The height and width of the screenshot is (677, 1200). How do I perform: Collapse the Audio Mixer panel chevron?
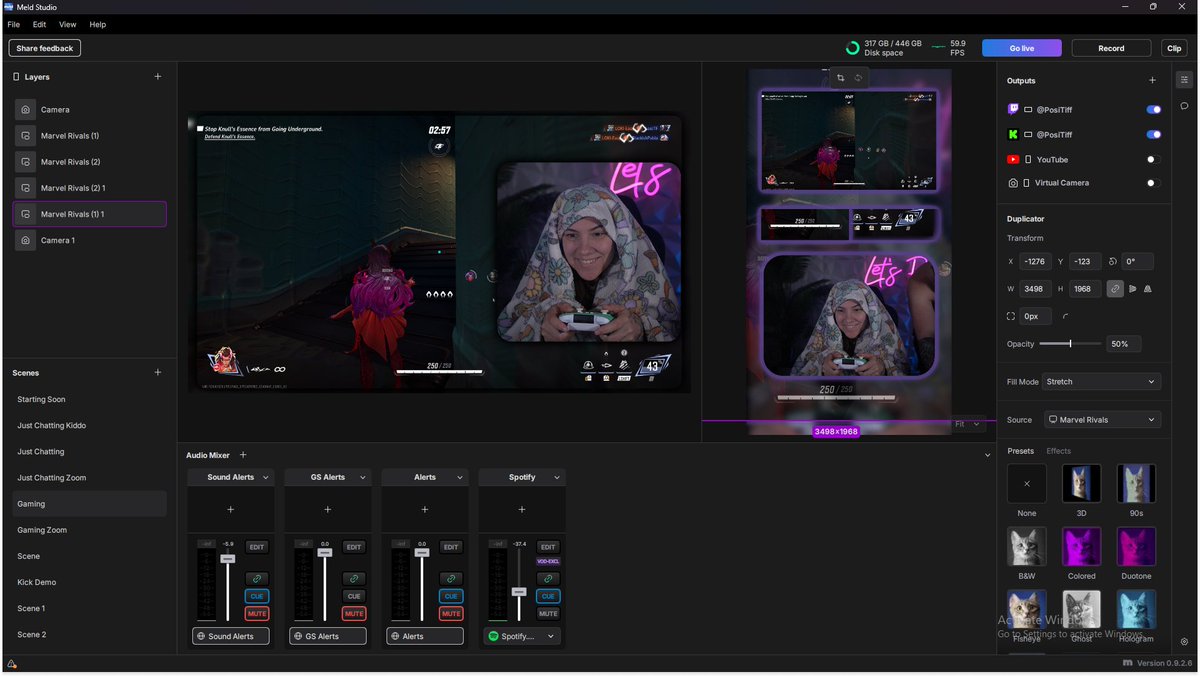(987, 455)
